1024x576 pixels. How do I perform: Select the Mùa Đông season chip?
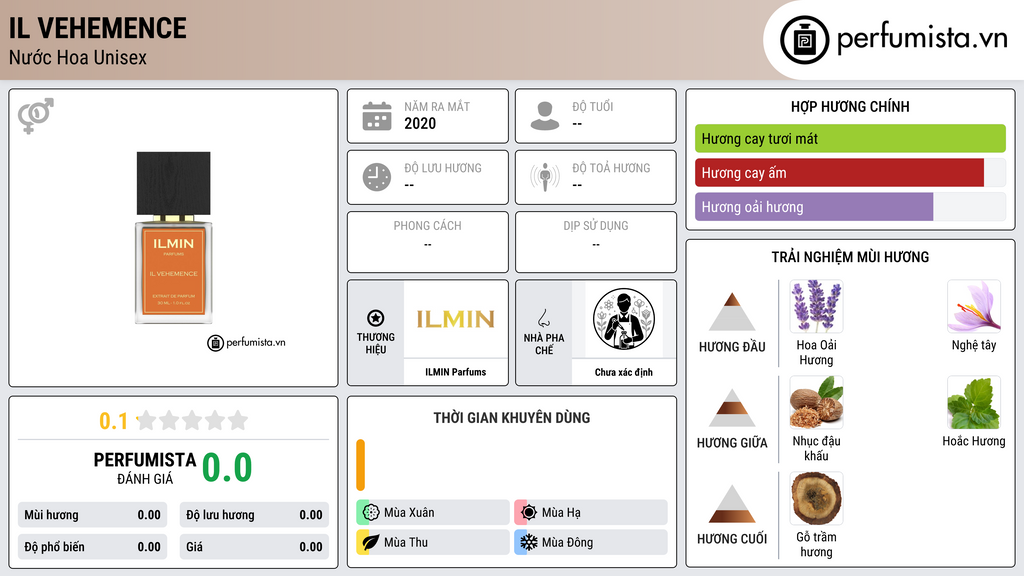tap(591, 542)
